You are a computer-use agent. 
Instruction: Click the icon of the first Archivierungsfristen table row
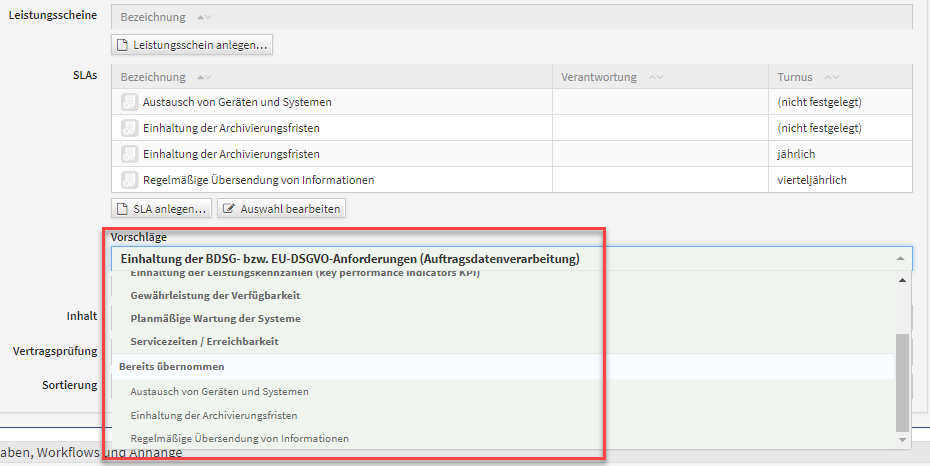click(128, 128)
